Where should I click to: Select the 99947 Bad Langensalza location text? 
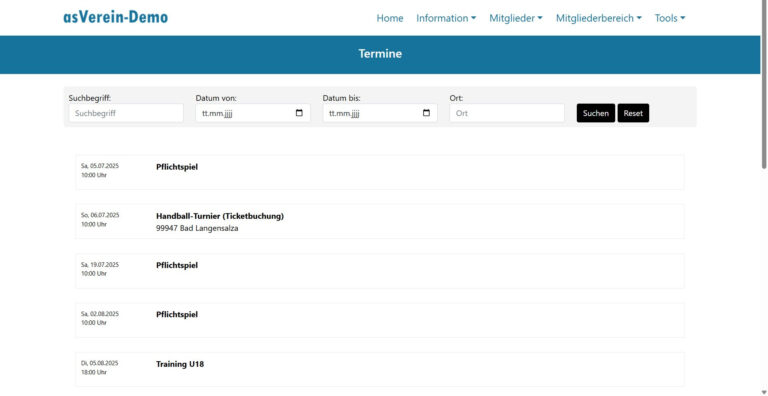pyautogui.click(x=197, y=228)
